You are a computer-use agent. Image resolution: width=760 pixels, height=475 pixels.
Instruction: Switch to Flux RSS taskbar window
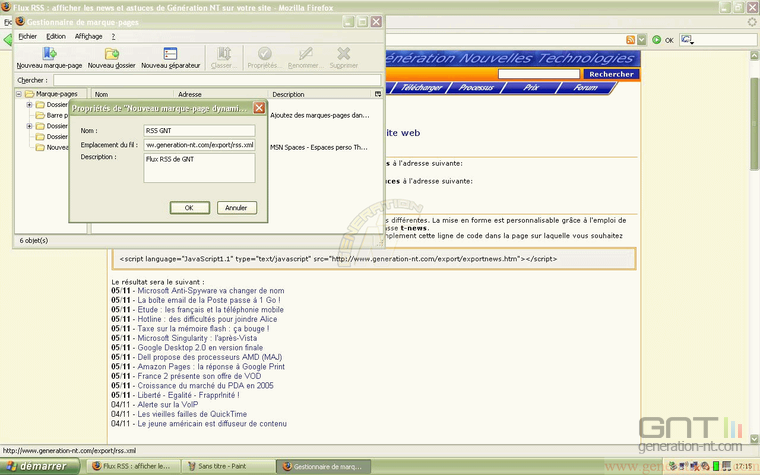[x=132, y=466]
